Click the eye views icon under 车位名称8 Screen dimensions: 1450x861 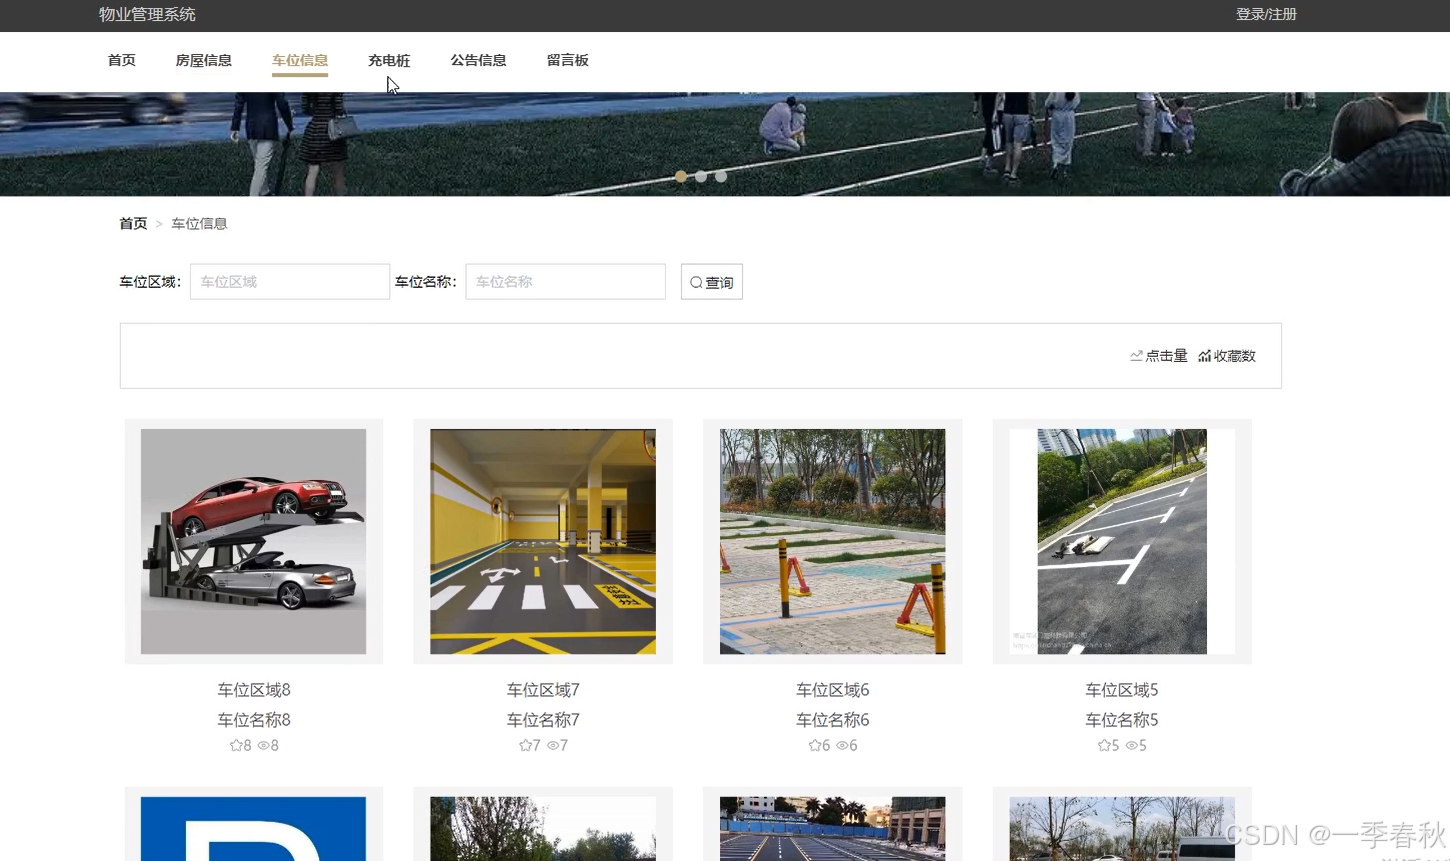coord(264,745)
